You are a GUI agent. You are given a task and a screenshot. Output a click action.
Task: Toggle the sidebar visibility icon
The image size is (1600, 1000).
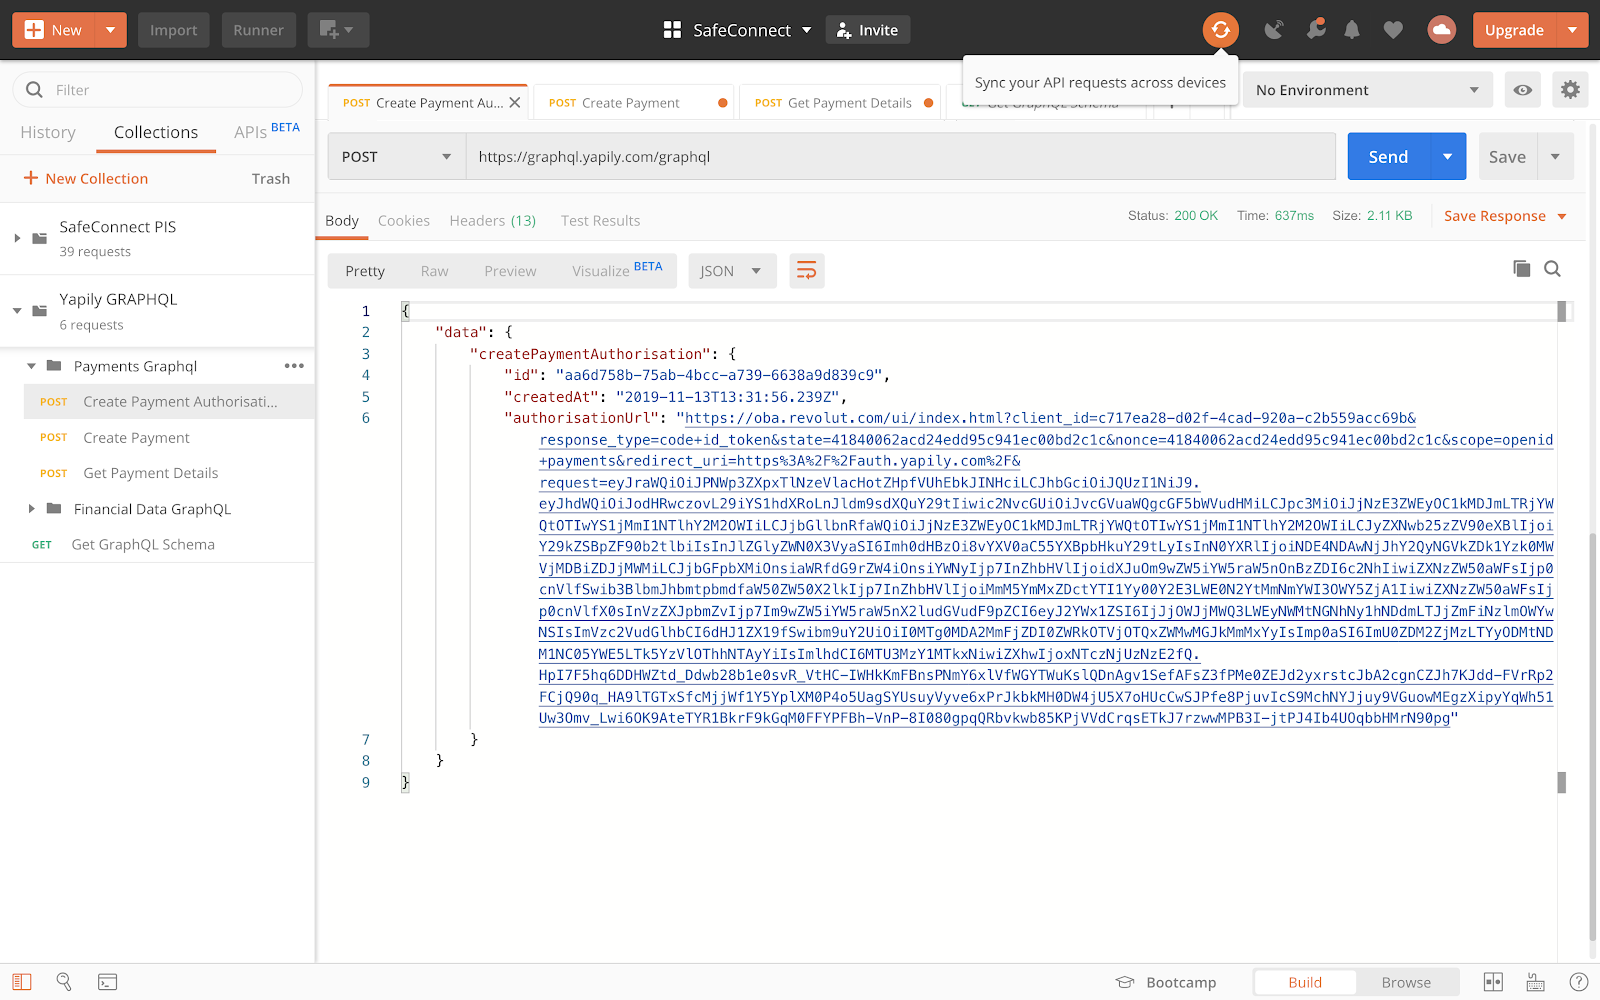22,982
